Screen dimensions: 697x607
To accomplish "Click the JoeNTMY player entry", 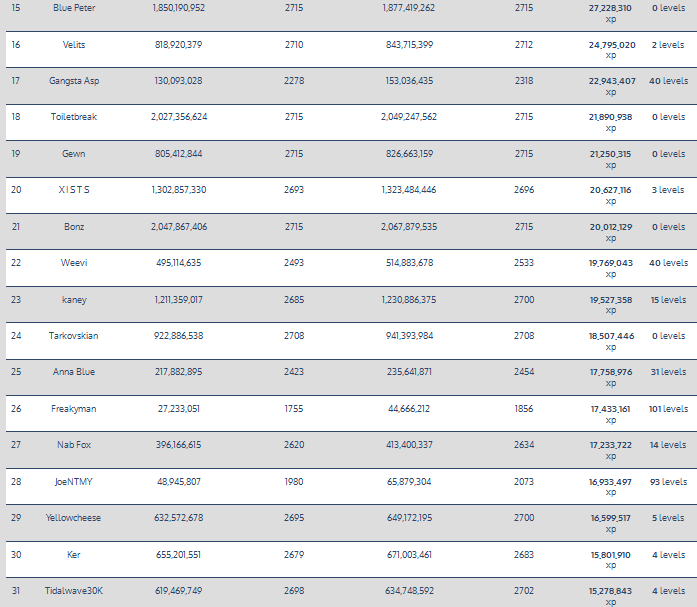I will (x=74, y=482).
